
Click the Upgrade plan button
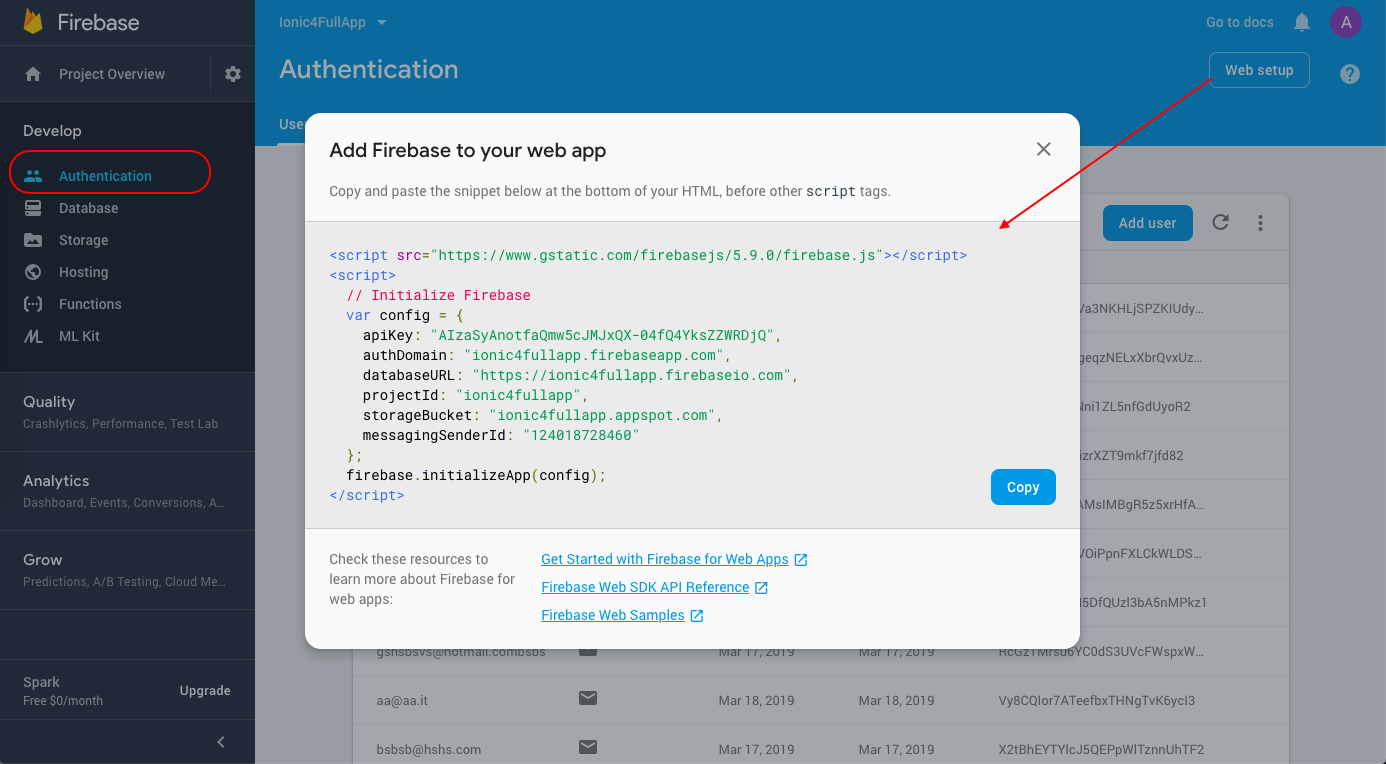tap(205, 691)
